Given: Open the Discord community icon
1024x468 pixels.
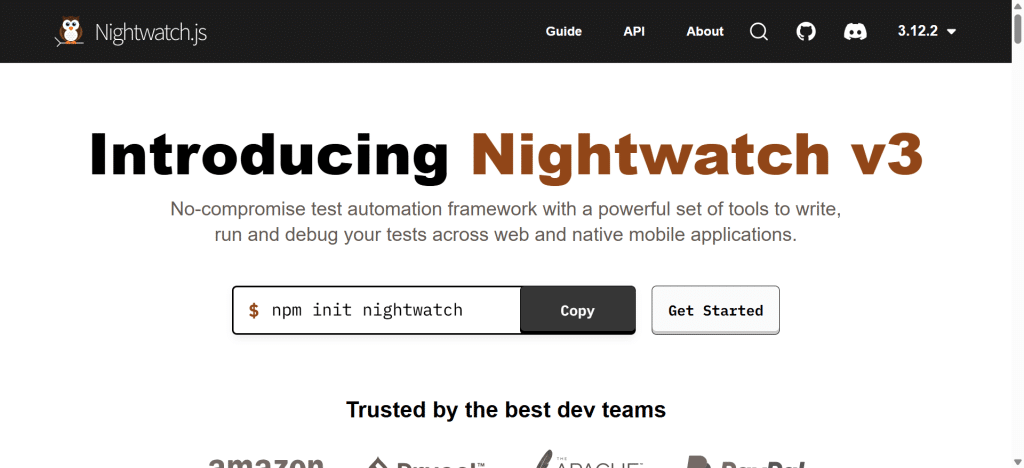Looking at the screenshot, I should (856, 31).
